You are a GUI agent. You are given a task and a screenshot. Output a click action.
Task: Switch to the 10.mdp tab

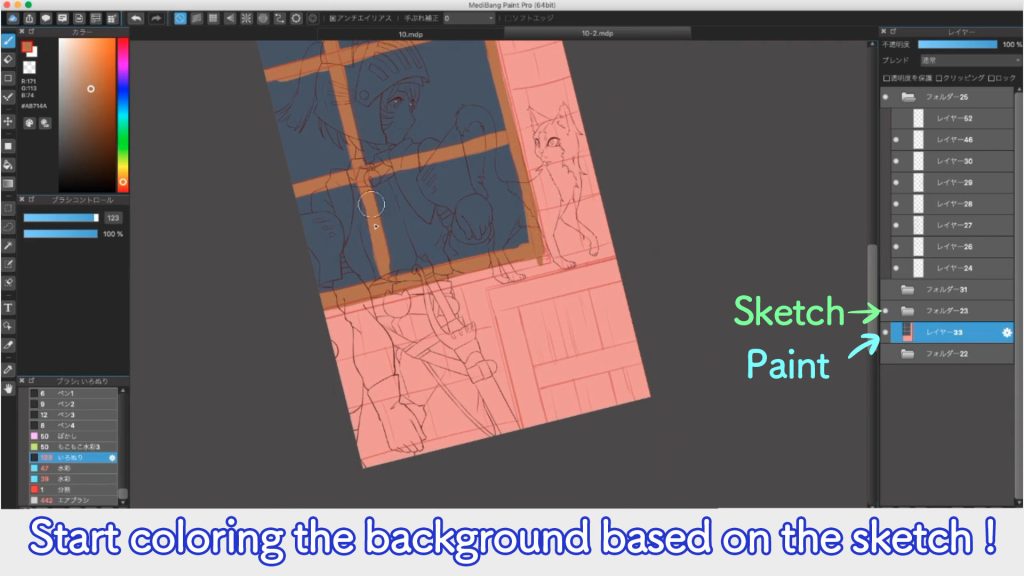coord(411,34)
